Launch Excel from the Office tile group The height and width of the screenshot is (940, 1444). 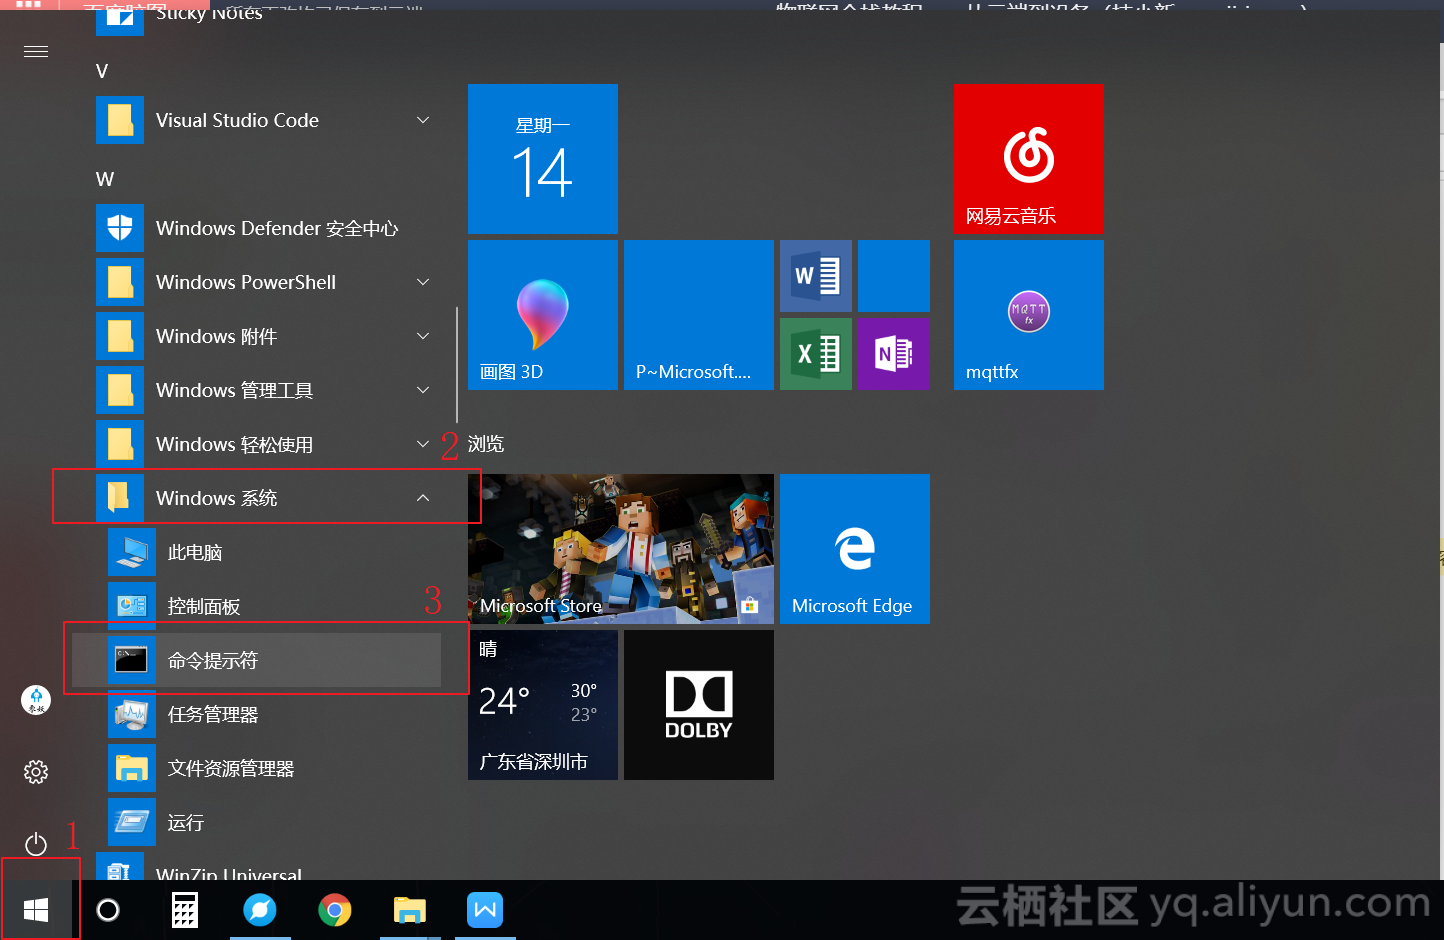(x=815, y=353)
